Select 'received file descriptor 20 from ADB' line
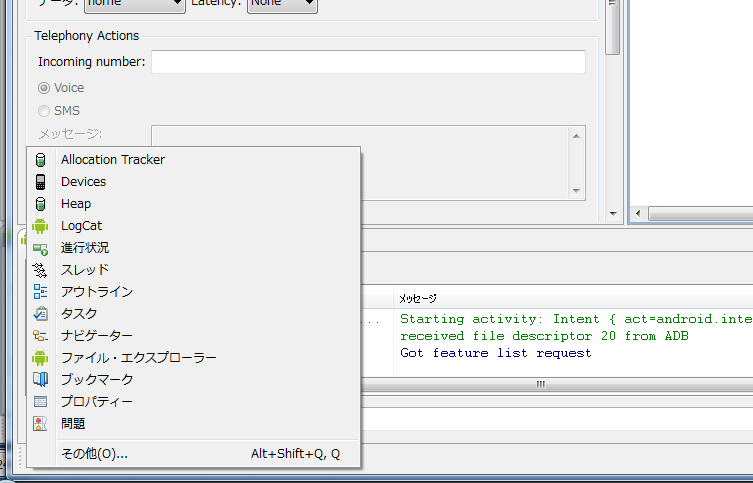753x483 pixels. click(x=544, y=336)
